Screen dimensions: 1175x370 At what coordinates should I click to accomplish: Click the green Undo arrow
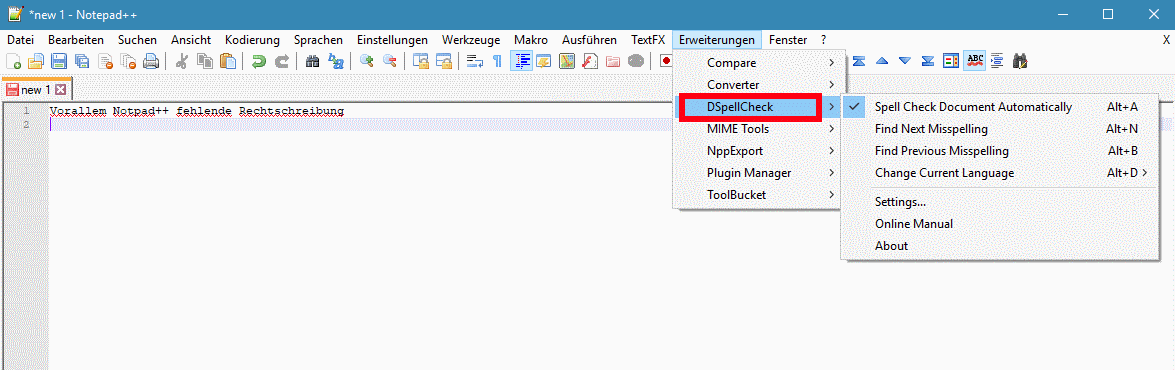point(258,61)
